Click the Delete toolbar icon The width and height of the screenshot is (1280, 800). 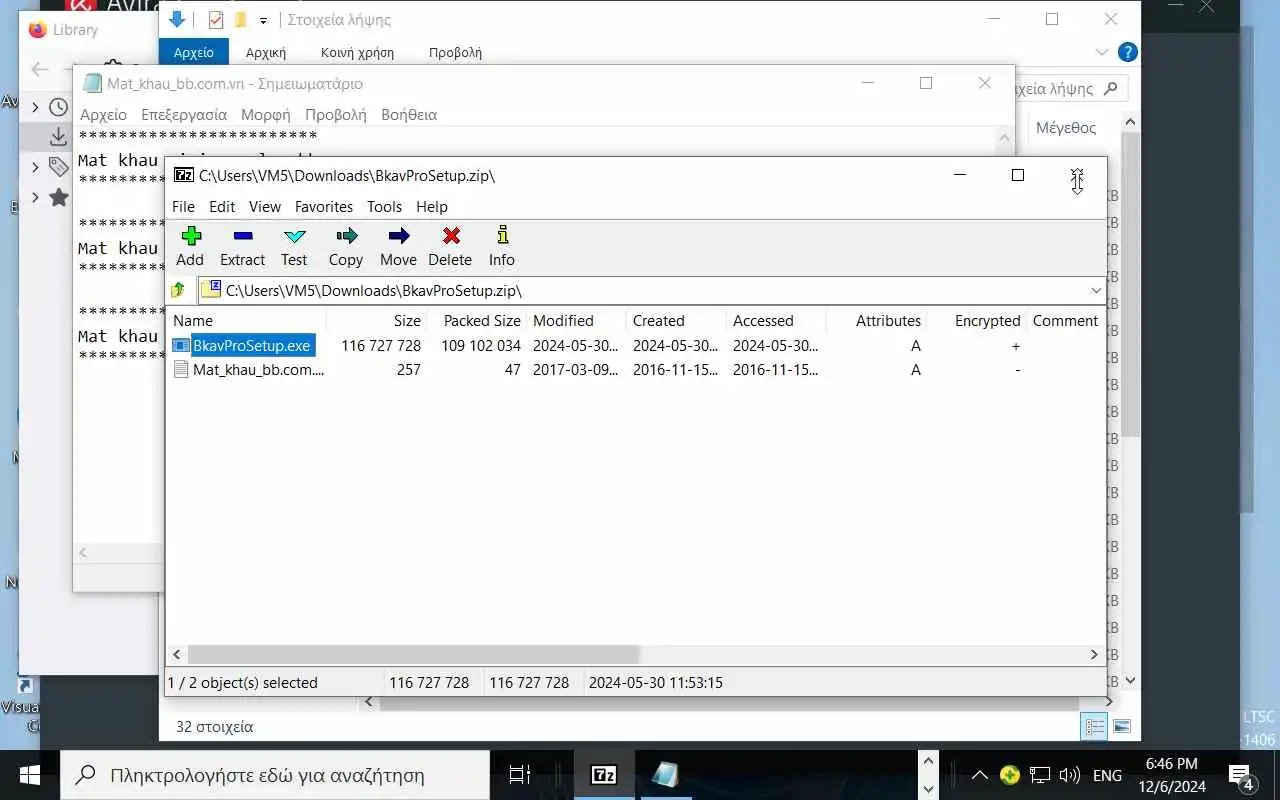[451, 237]
